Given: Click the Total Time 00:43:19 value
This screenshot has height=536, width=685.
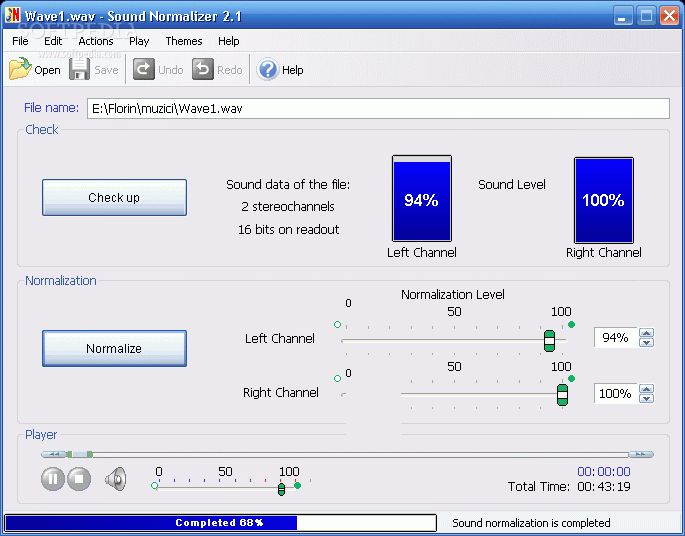Looking at the screenshot, I should pos(604,487).
